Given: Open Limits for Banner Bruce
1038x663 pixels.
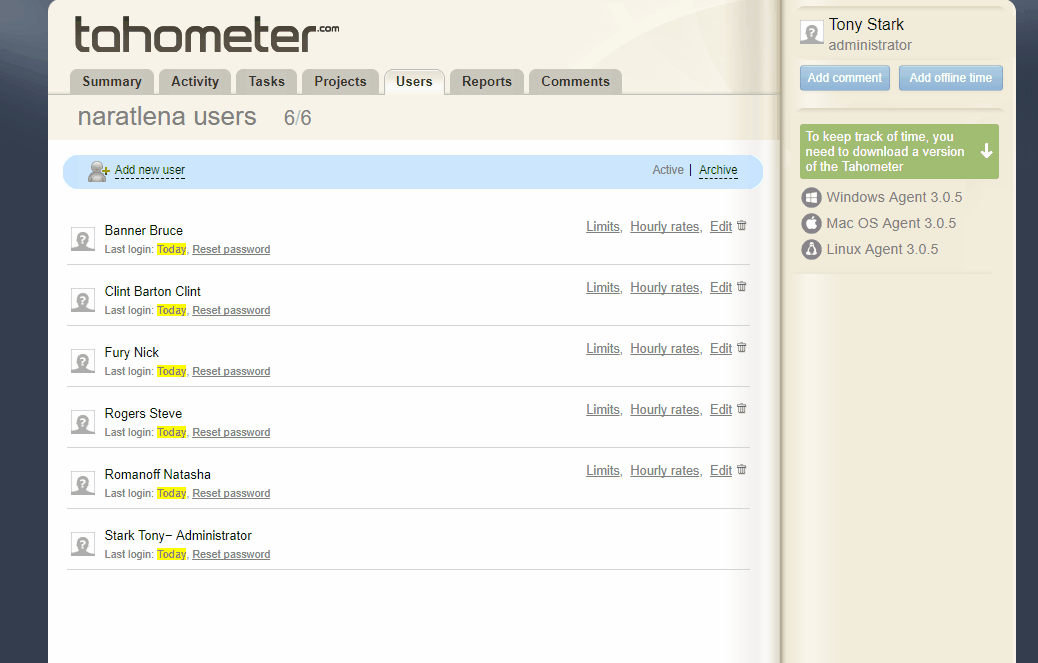Looking at the screenshot, I should tap(603, 226).
